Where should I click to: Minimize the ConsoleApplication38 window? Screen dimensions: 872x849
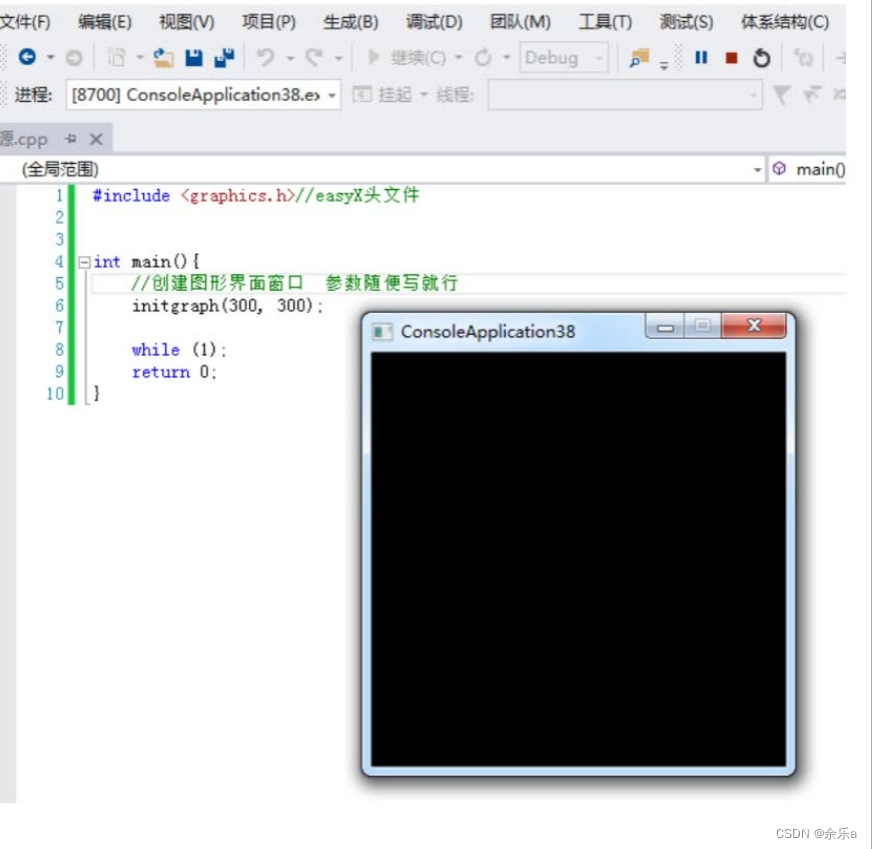[665, 326]
